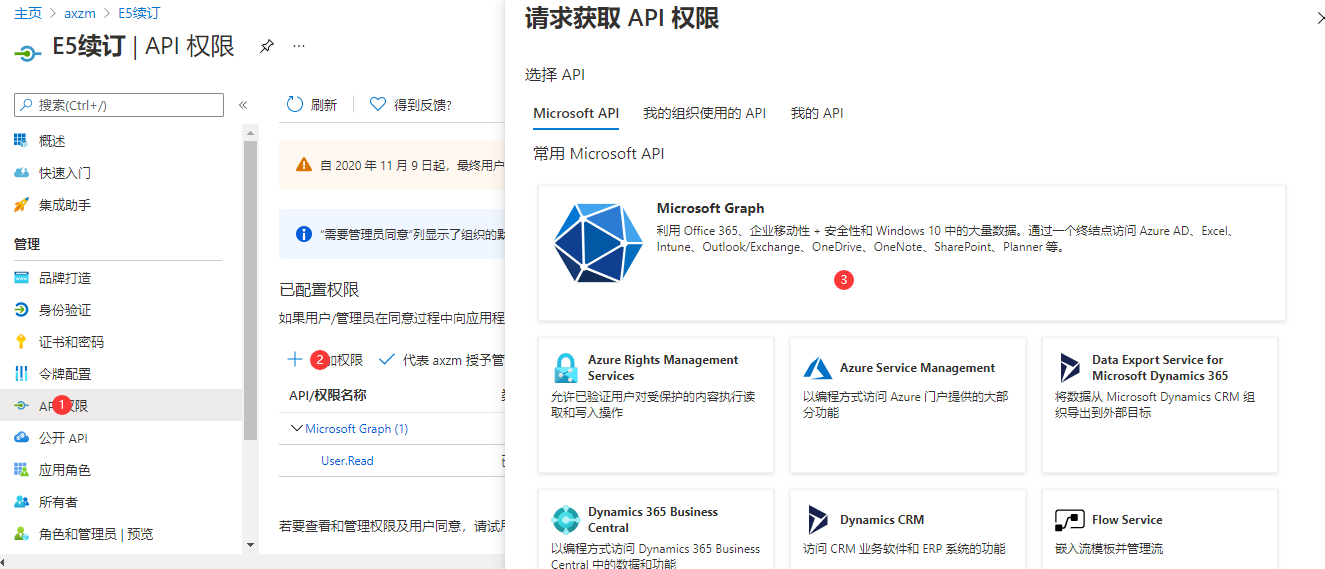Screen dimensions: 1325x569
Task: Click the sidebar vertical scrollbar thumb
Action: click(x=250, y=290)
